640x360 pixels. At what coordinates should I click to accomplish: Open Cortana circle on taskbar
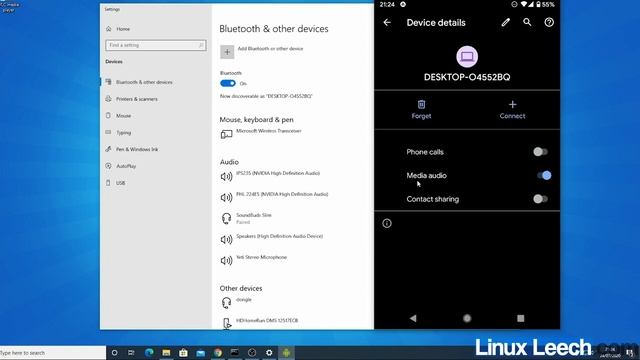114,353
